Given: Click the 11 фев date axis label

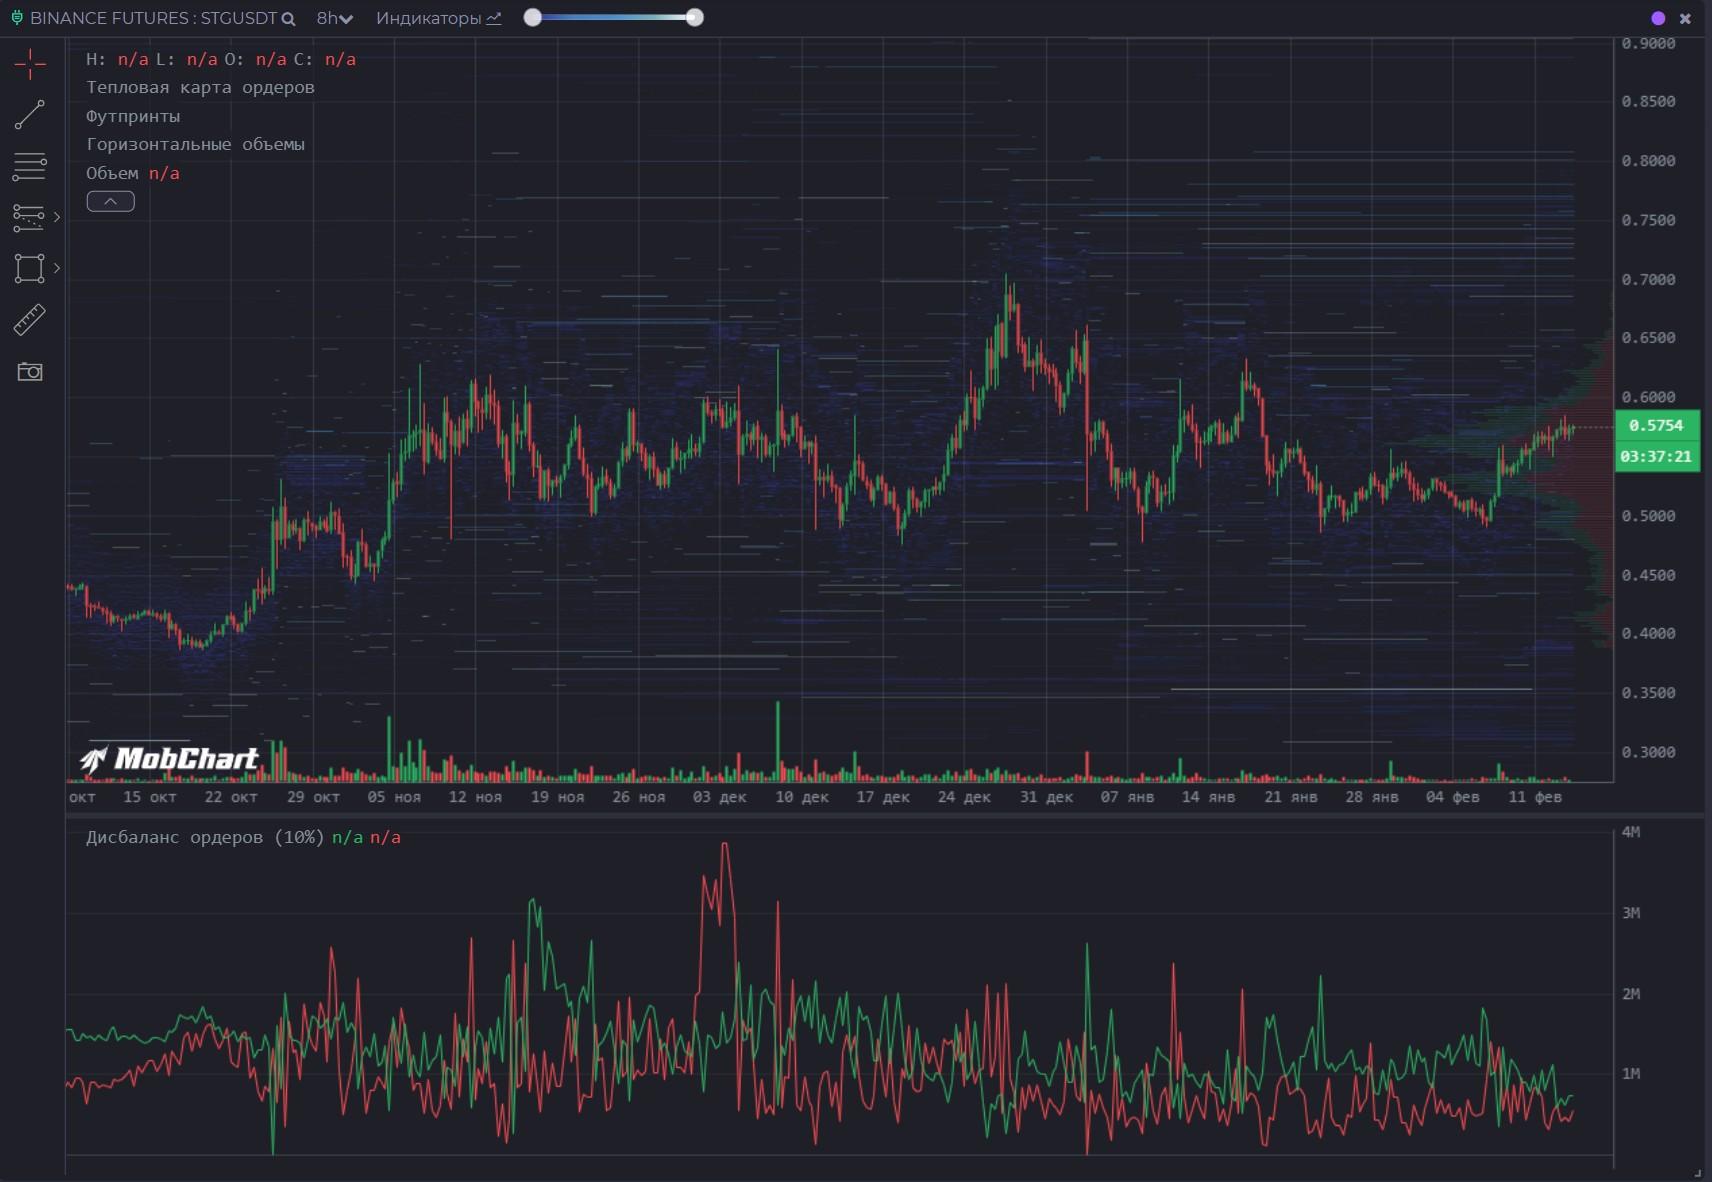Looking at the screenshot, I should 1535,797.
